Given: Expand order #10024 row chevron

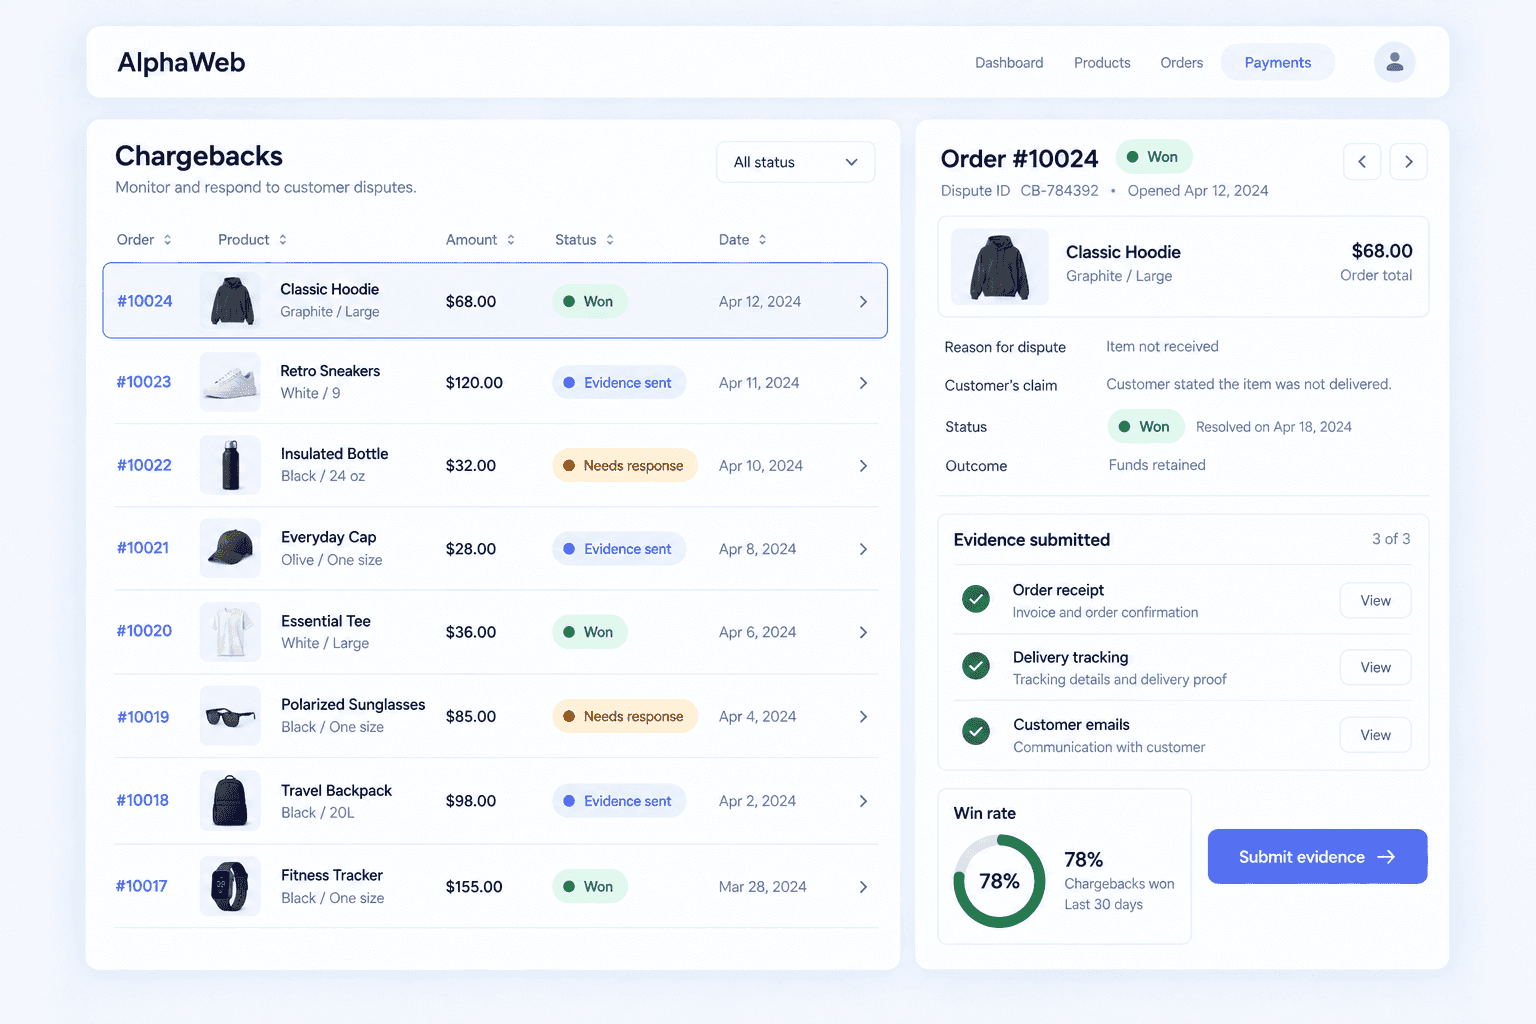Looking at the screenshot, I should coord(863,302).
